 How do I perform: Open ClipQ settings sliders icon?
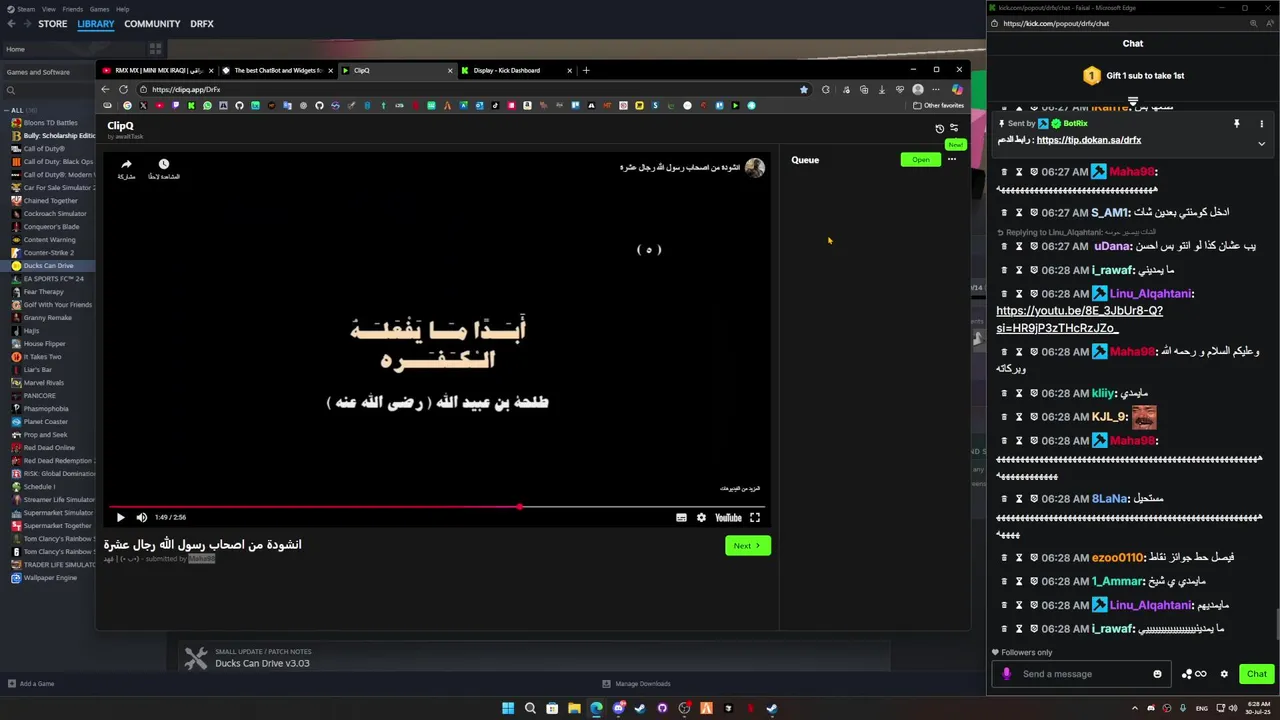click(954, 128)
